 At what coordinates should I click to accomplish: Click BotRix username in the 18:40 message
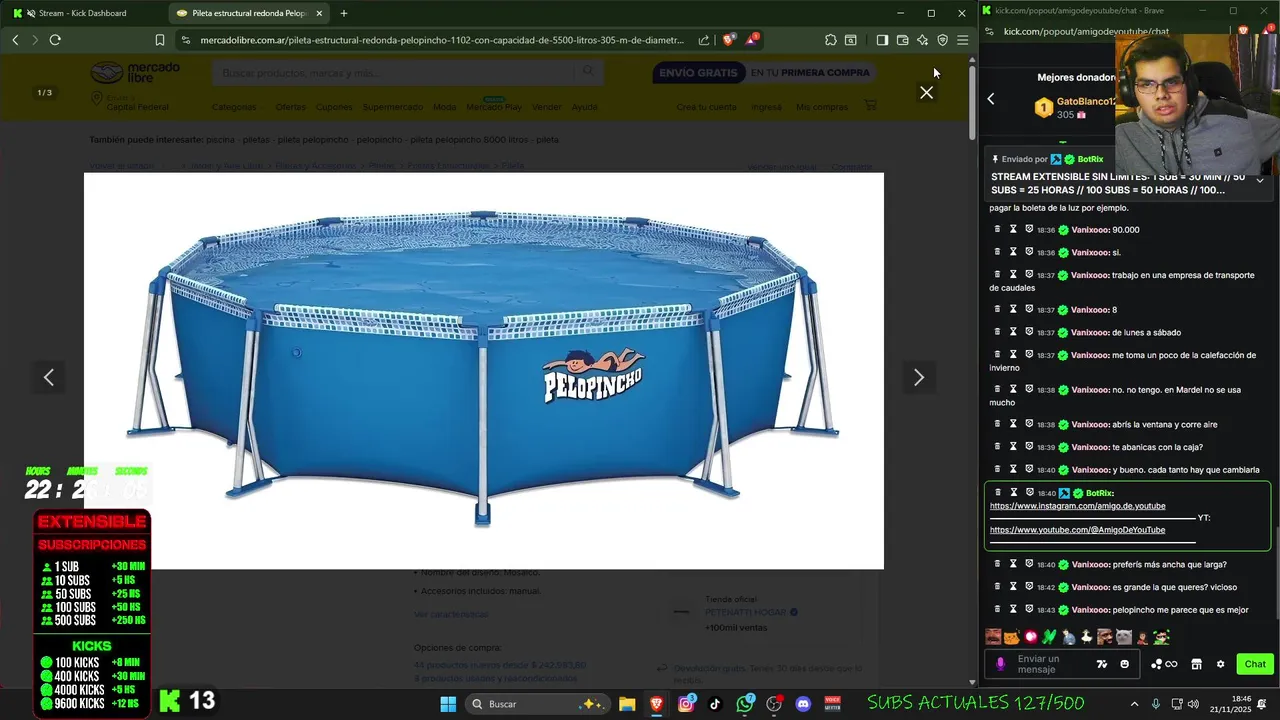[x=1099, y=493]
